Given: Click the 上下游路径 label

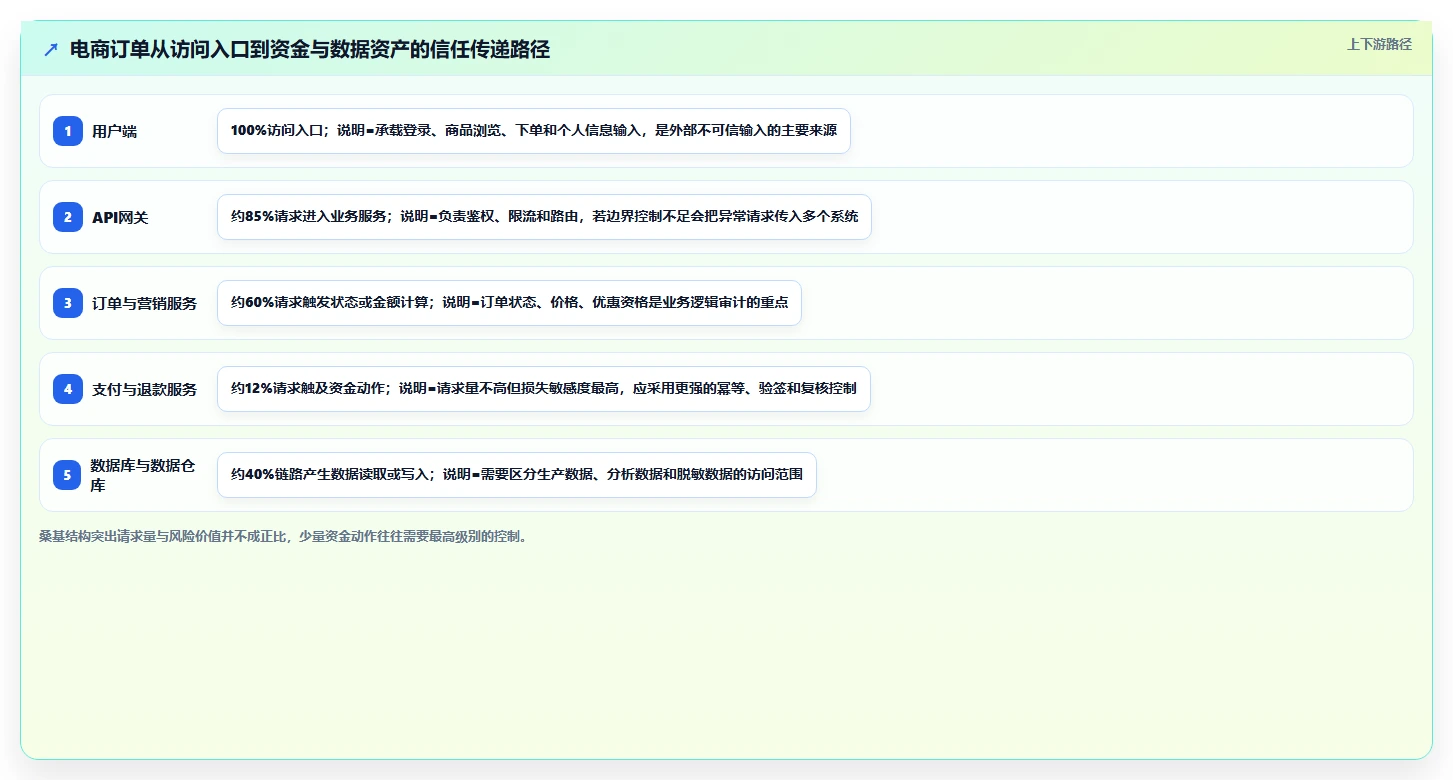Looking at the screenshot, I should pyautogui.click(x=1379, y=44).
